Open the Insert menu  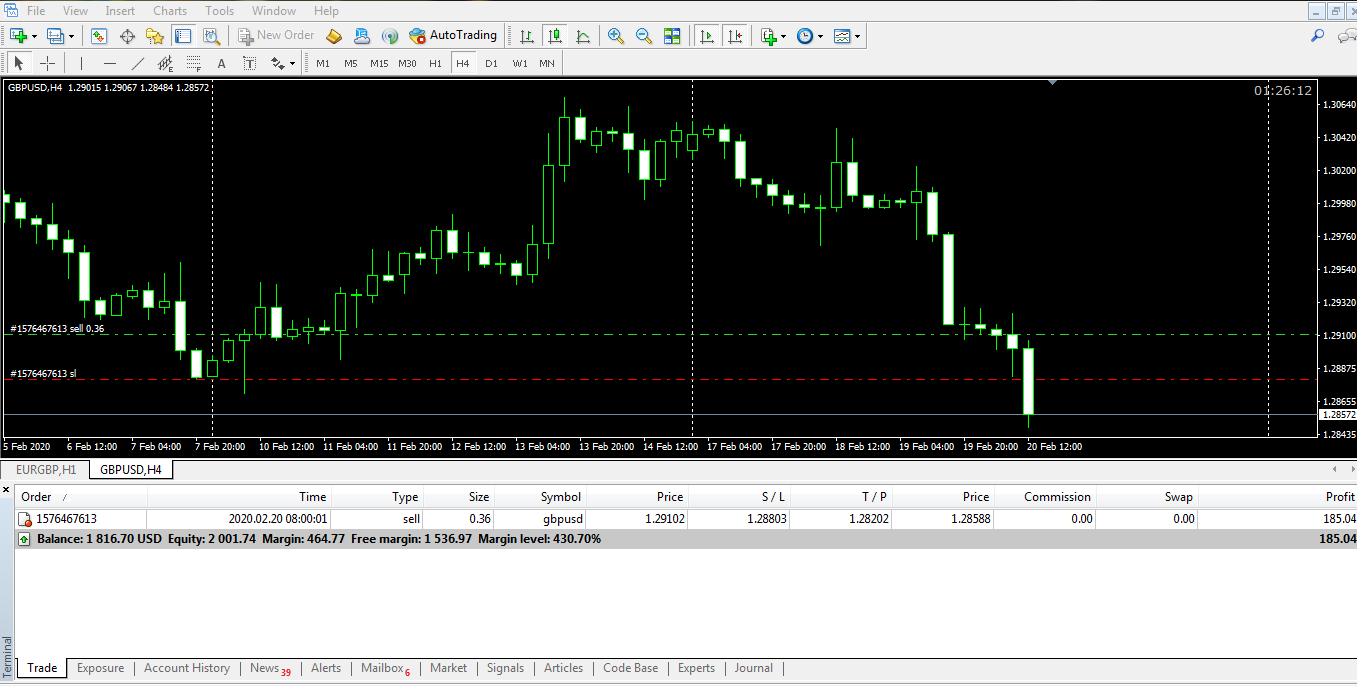click(x=120, y=11)
